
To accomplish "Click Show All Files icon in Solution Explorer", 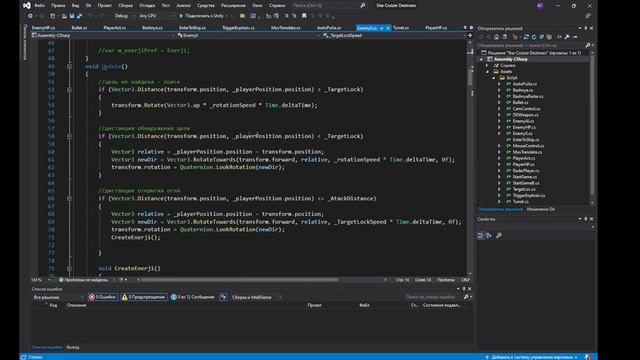I will (549, 37).
